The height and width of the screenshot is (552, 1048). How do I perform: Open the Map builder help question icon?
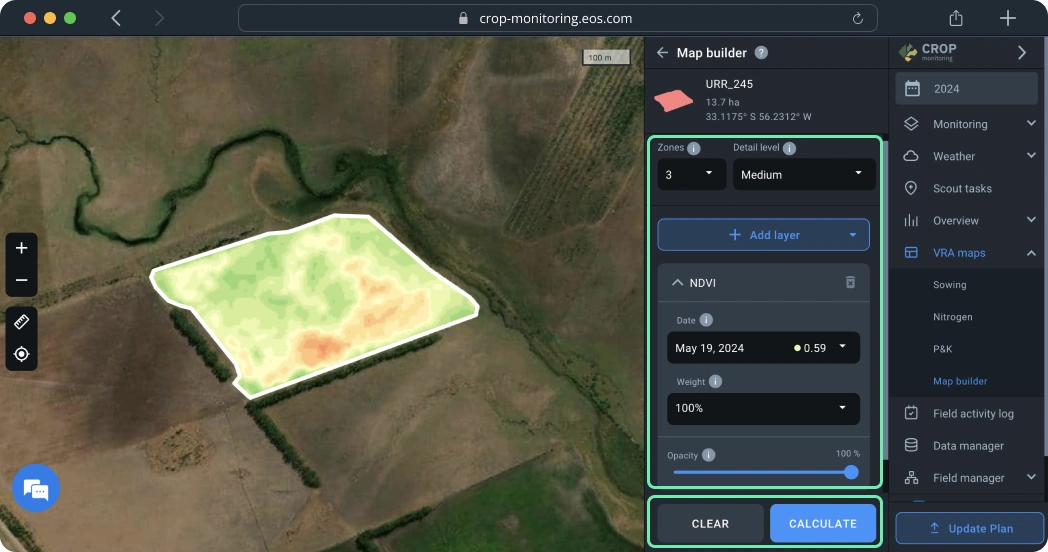point(761,53)
